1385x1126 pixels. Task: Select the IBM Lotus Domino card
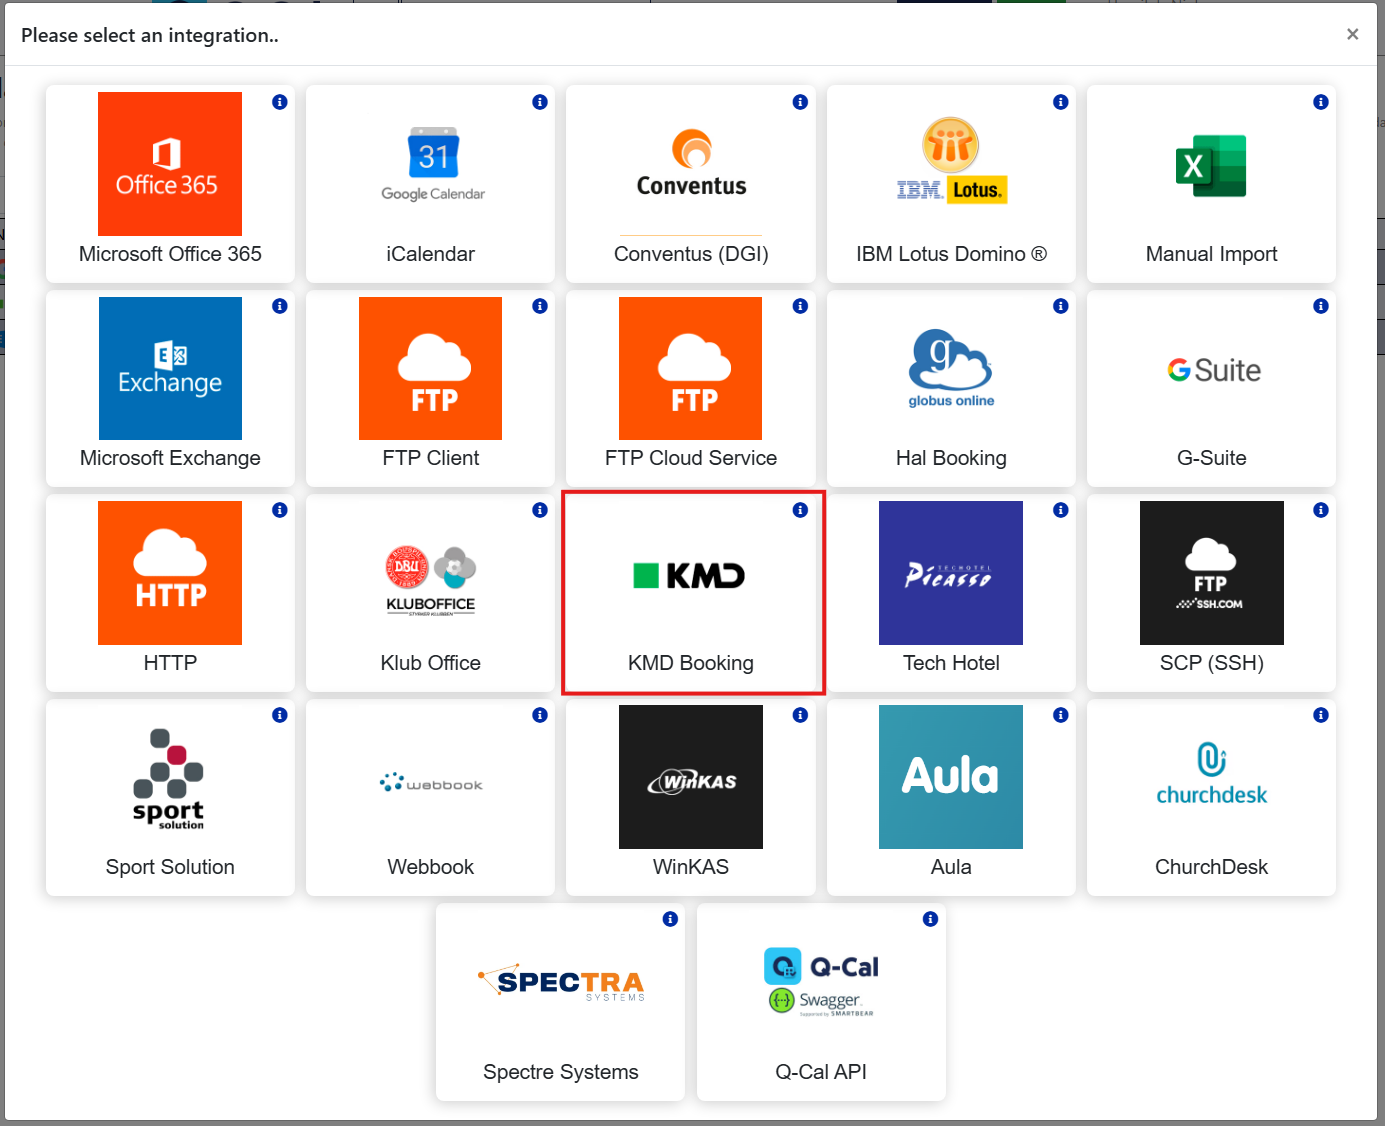[951, 184]
